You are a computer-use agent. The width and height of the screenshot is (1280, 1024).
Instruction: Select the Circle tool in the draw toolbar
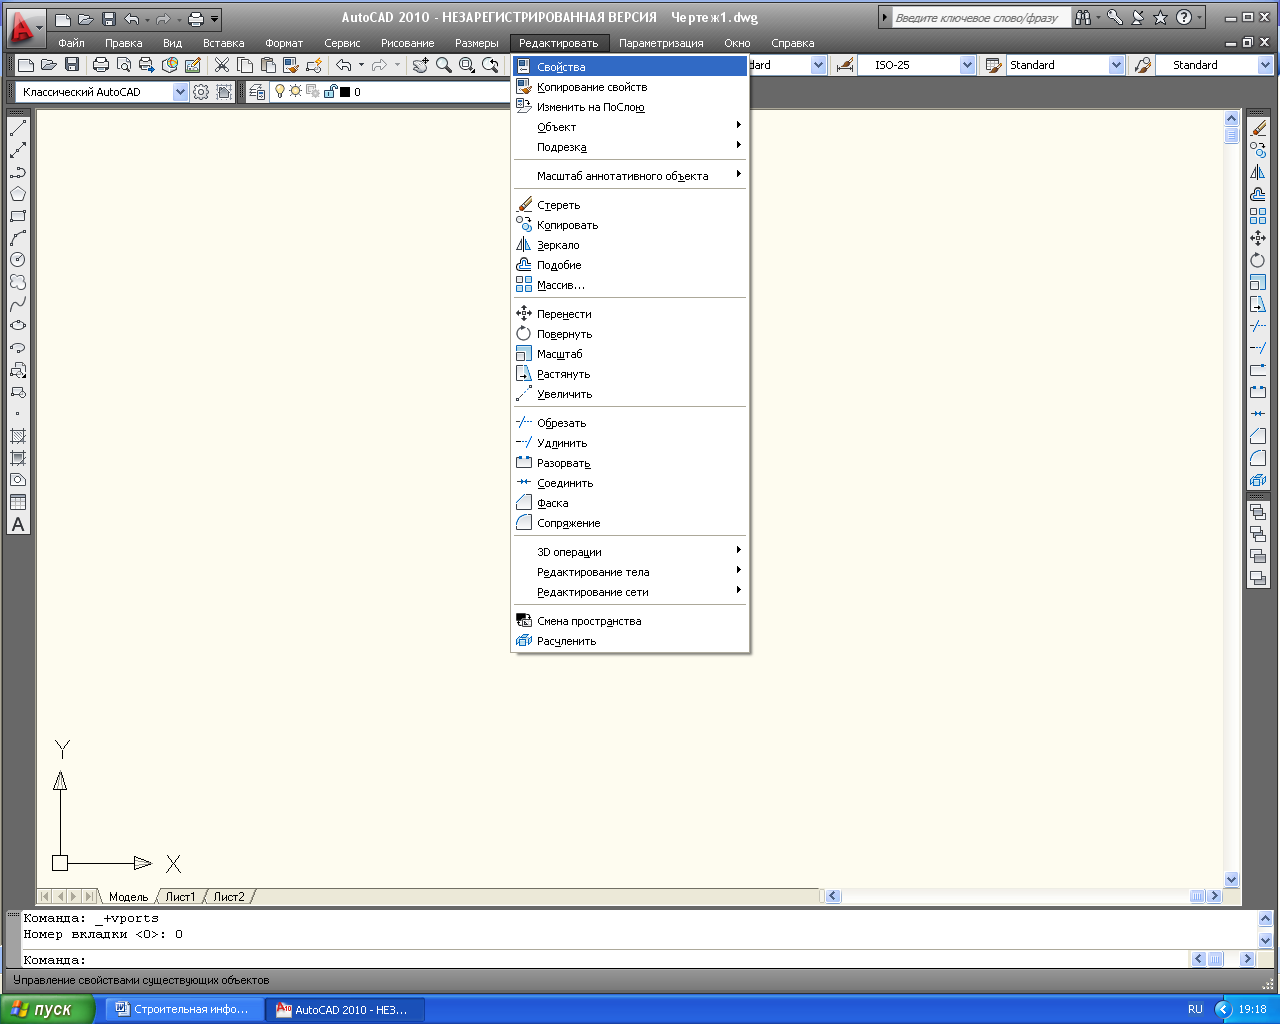[18, 260]
